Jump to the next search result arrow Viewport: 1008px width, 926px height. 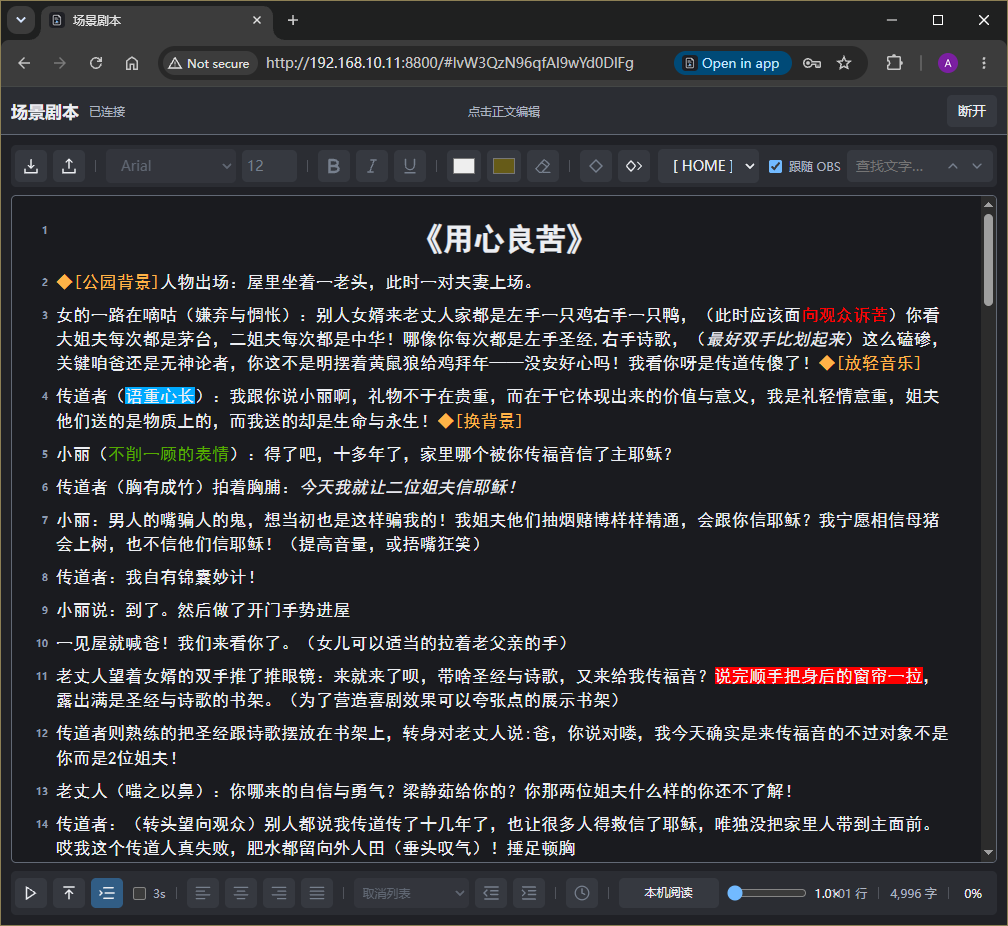coord(977,167)
